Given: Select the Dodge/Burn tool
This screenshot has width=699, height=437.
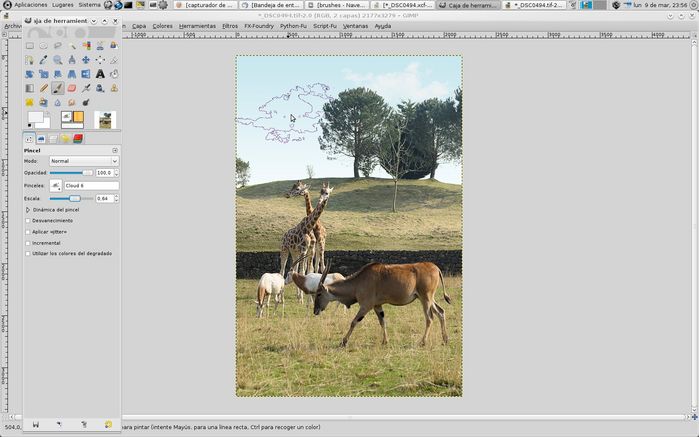Looking at the screenshot, I should tap(86, 103).
